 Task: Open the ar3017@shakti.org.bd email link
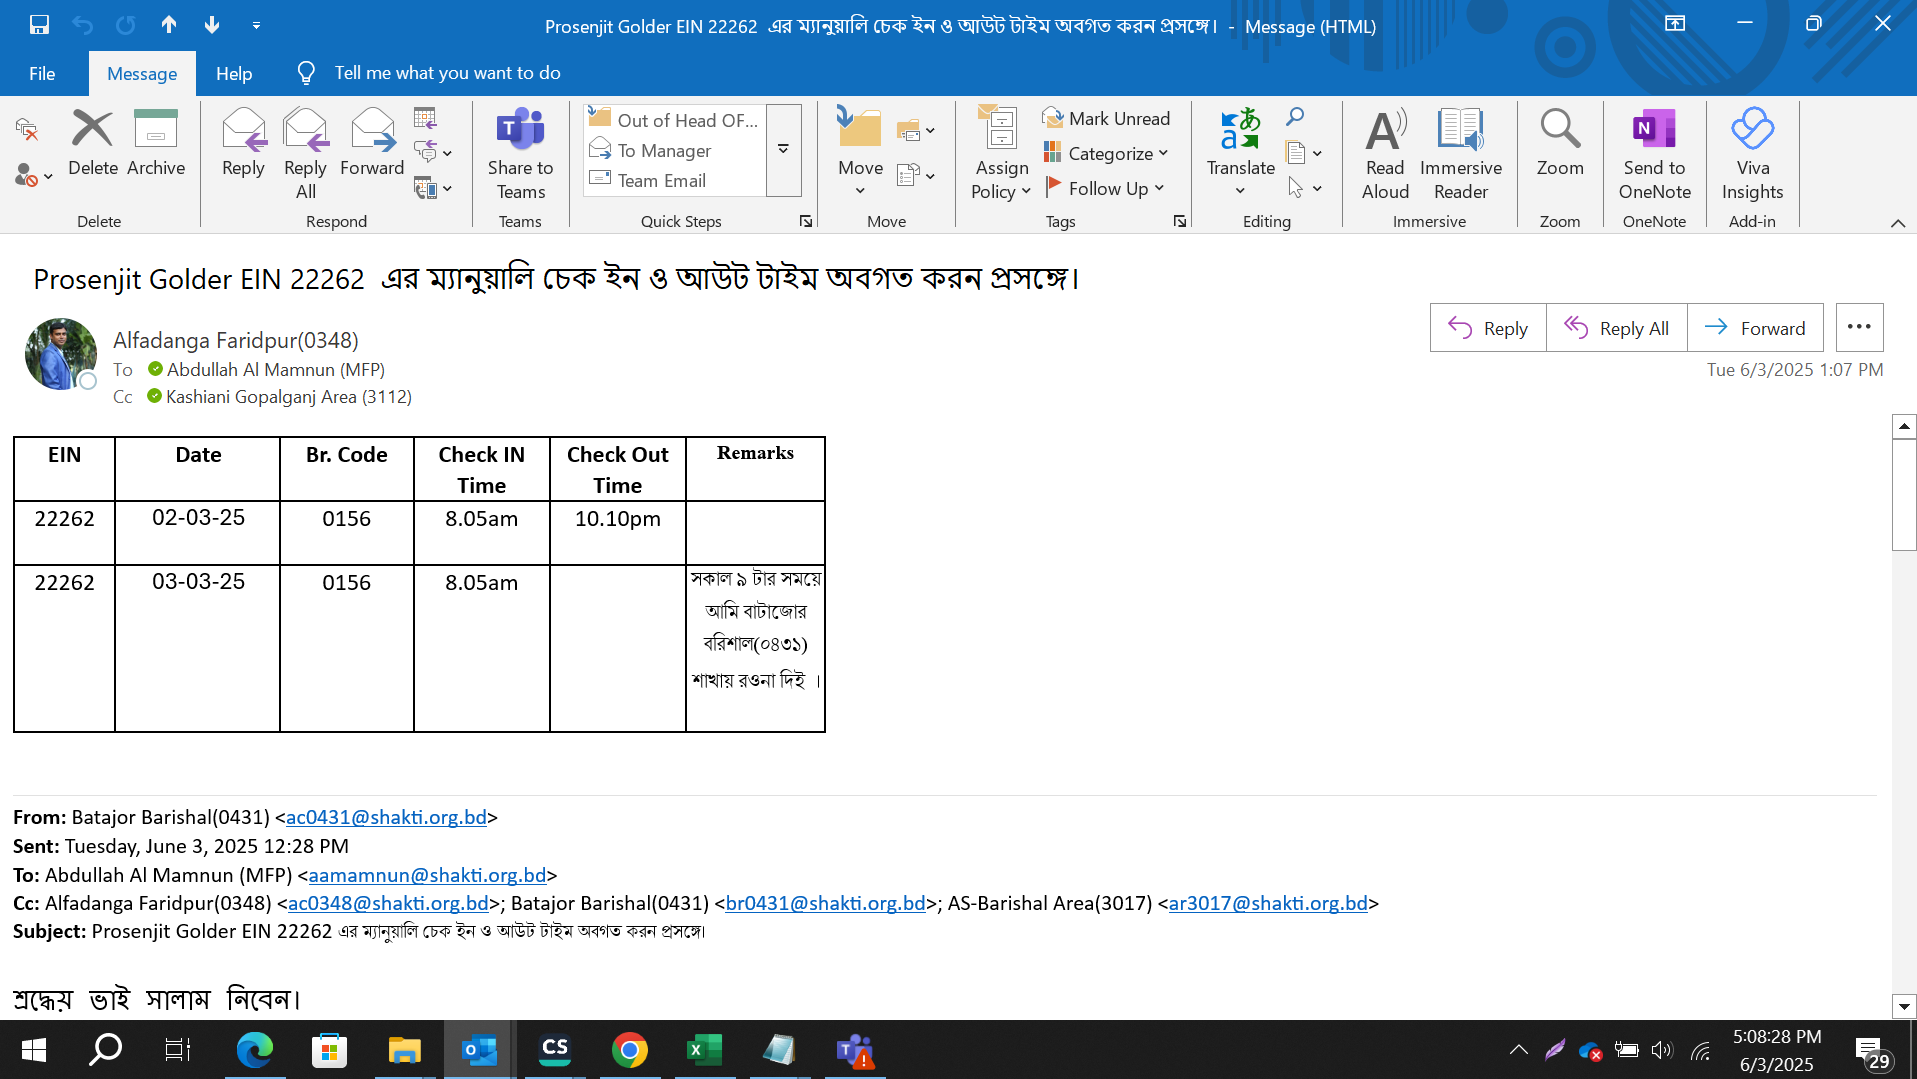[1267, 903]
